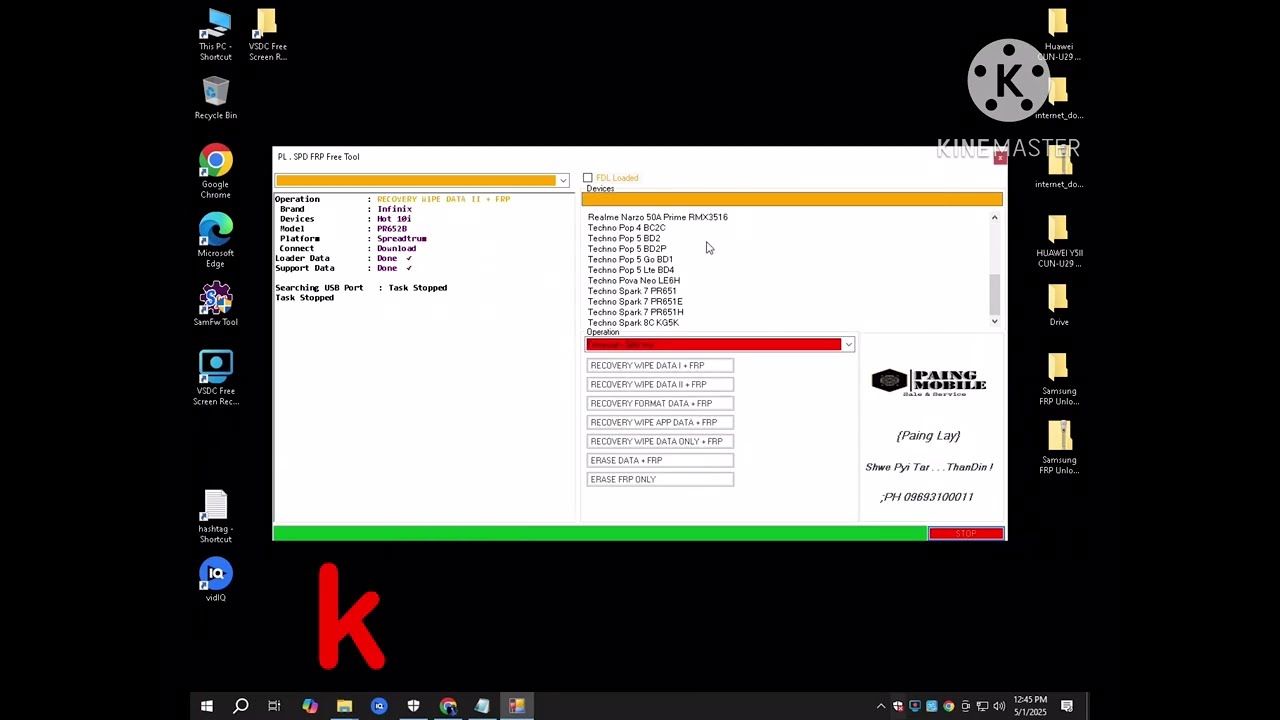Close the SPD FRP Free Tool window

tap(999, 157)
